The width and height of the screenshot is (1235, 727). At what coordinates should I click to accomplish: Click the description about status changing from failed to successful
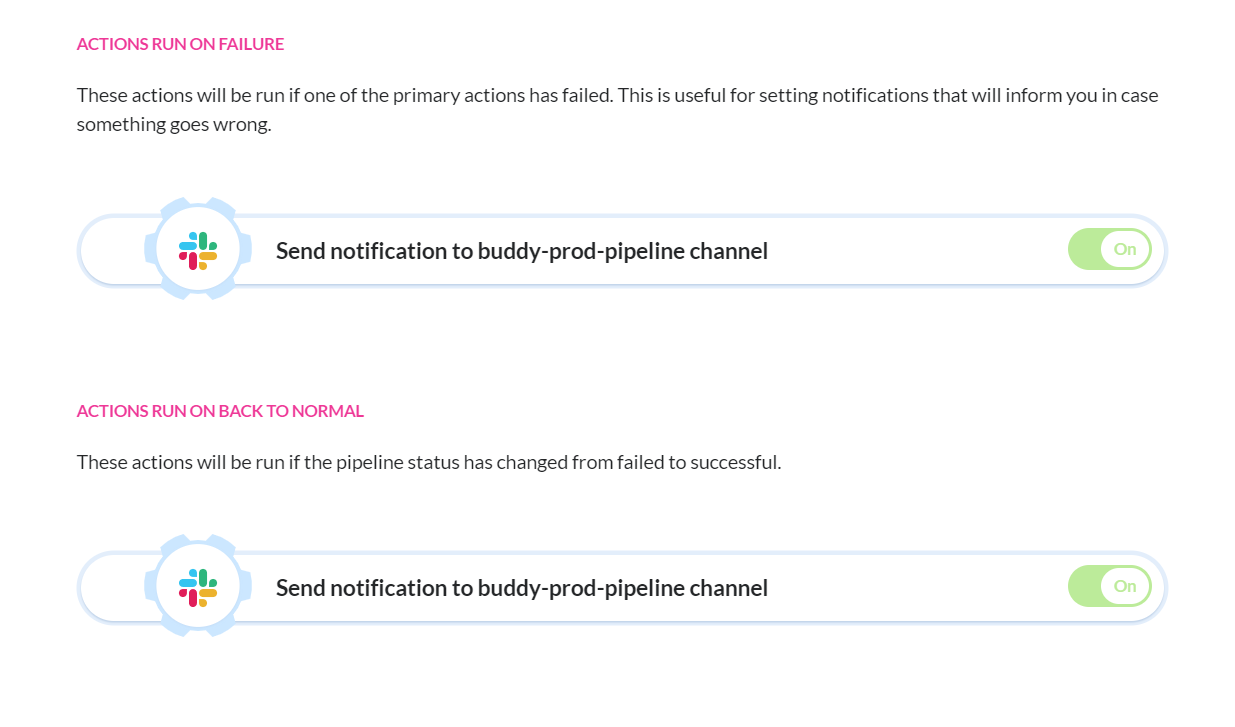click(x=429, y=462)
